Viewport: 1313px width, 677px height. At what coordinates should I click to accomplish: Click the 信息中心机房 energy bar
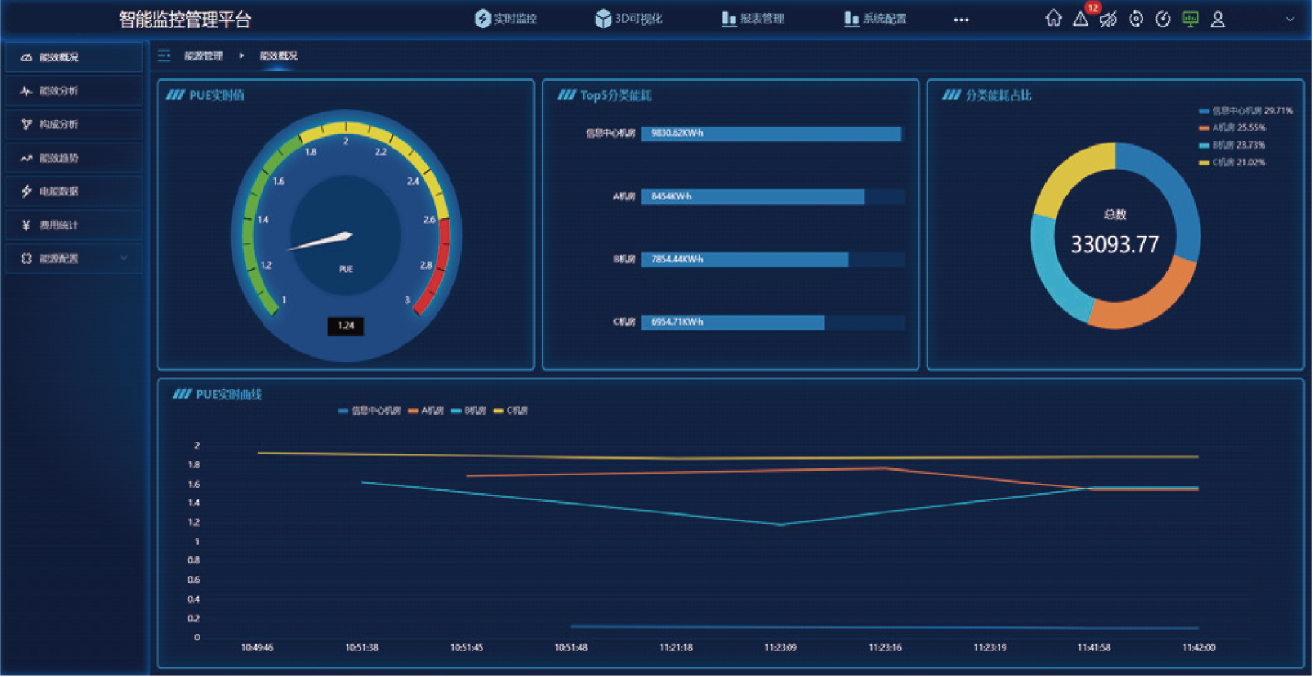(770, 134)
